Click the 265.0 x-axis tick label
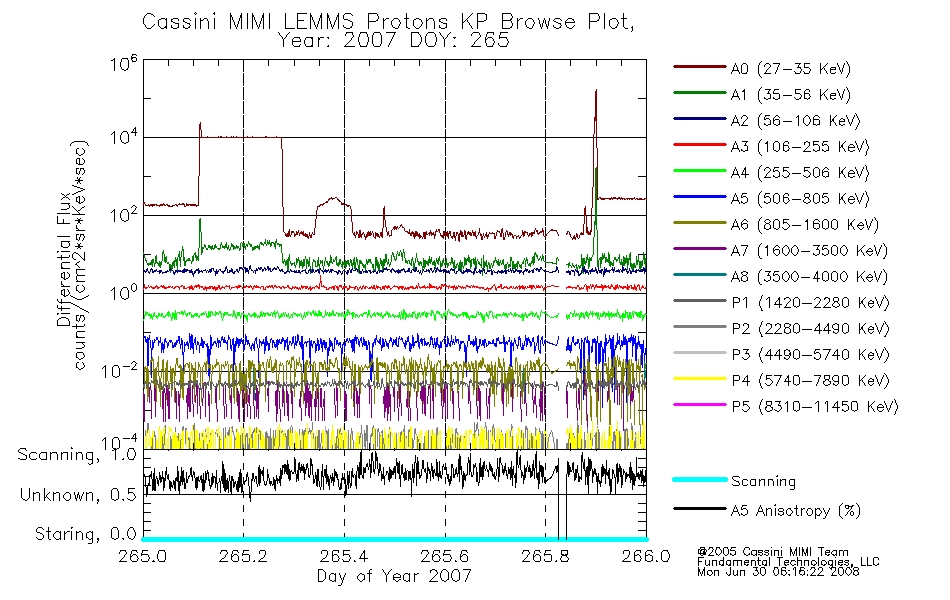 point(143,556)
